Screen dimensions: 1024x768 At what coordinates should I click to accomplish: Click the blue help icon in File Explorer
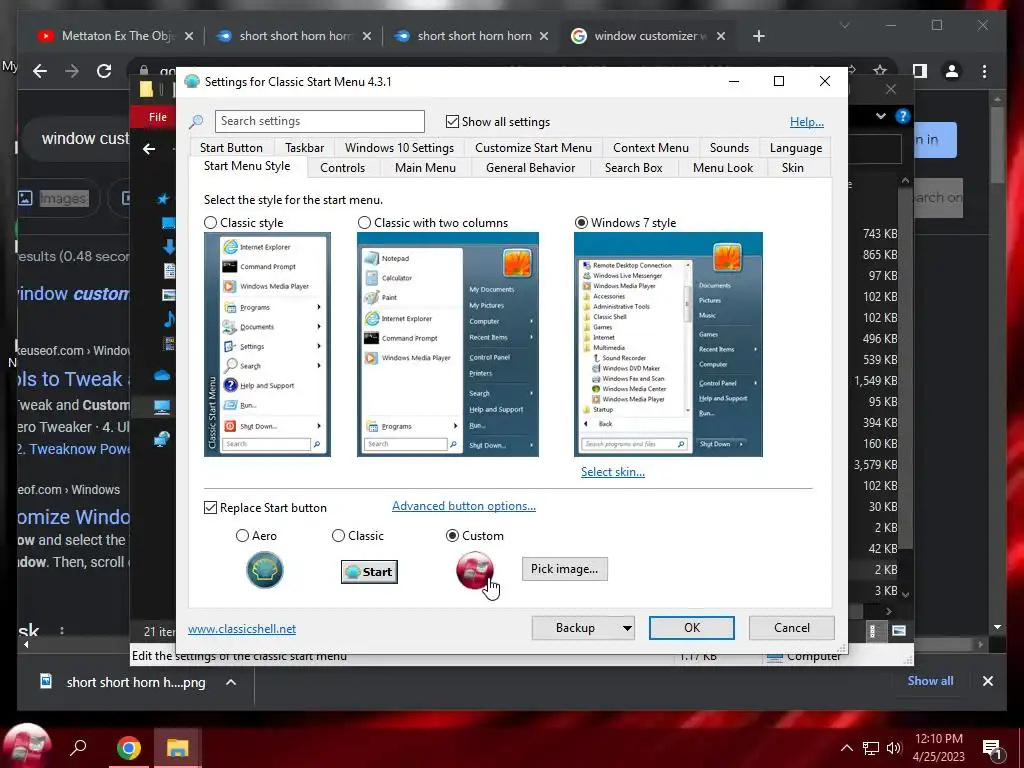coord(903,116)
